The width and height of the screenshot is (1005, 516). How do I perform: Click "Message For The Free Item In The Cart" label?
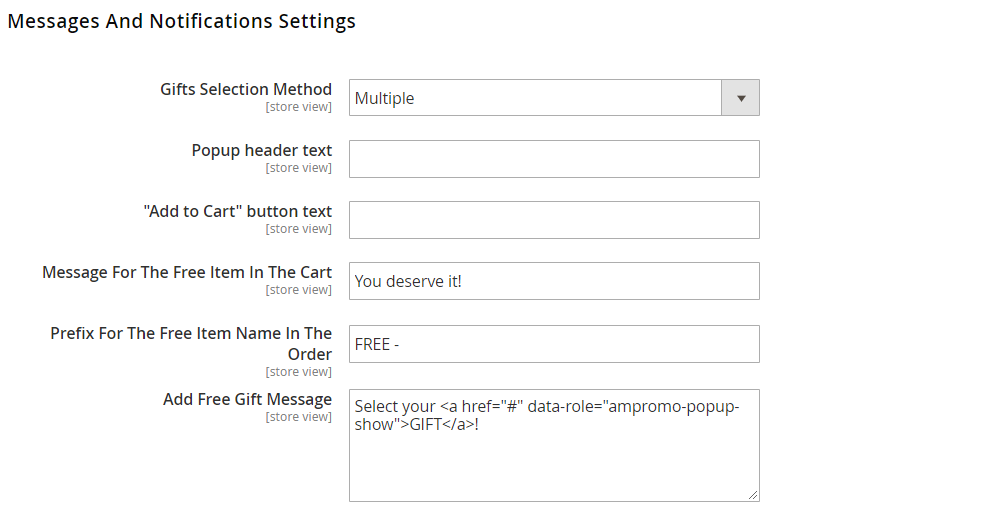tap(187, 272)
